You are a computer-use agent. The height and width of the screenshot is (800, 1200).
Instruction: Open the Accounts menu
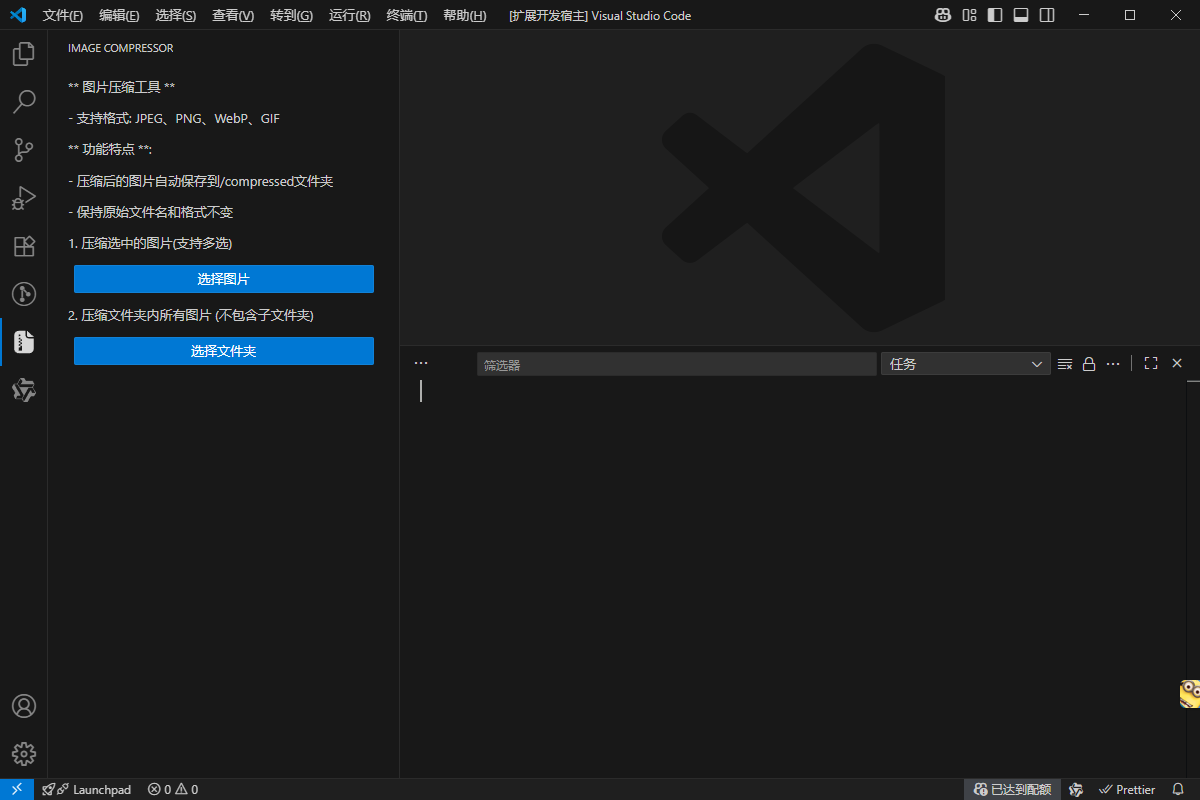point(24,706)
